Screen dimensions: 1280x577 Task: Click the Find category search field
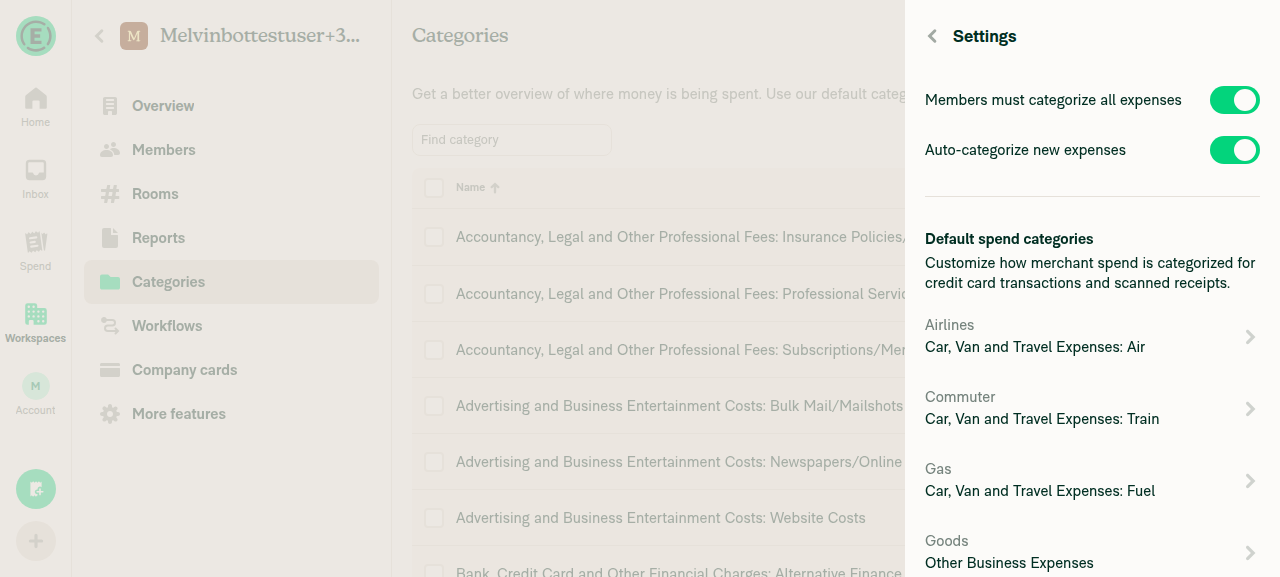pos(512,140)
